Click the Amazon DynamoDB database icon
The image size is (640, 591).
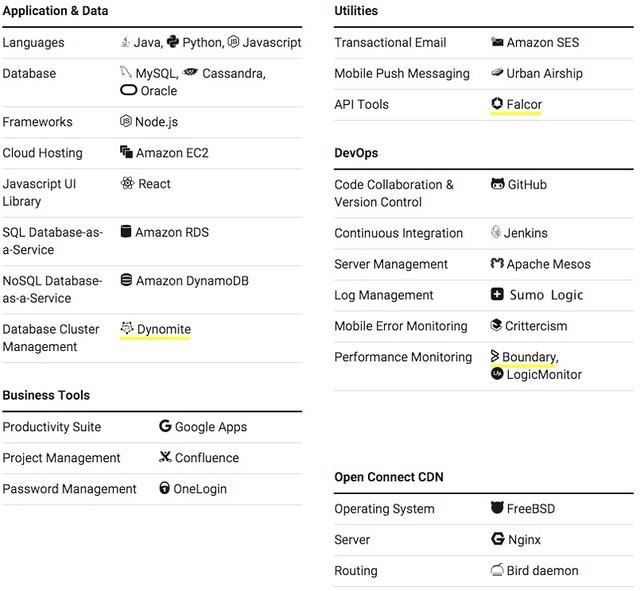coord(126,281)
